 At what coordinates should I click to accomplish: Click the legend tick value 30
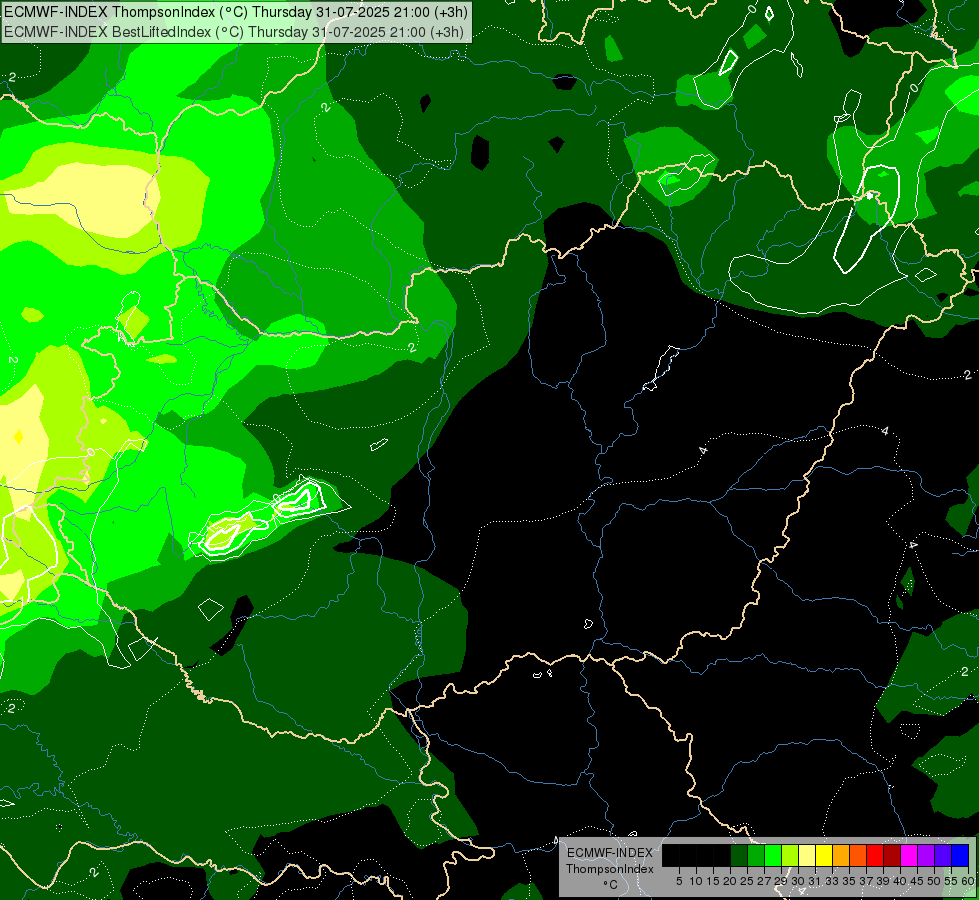798,881
